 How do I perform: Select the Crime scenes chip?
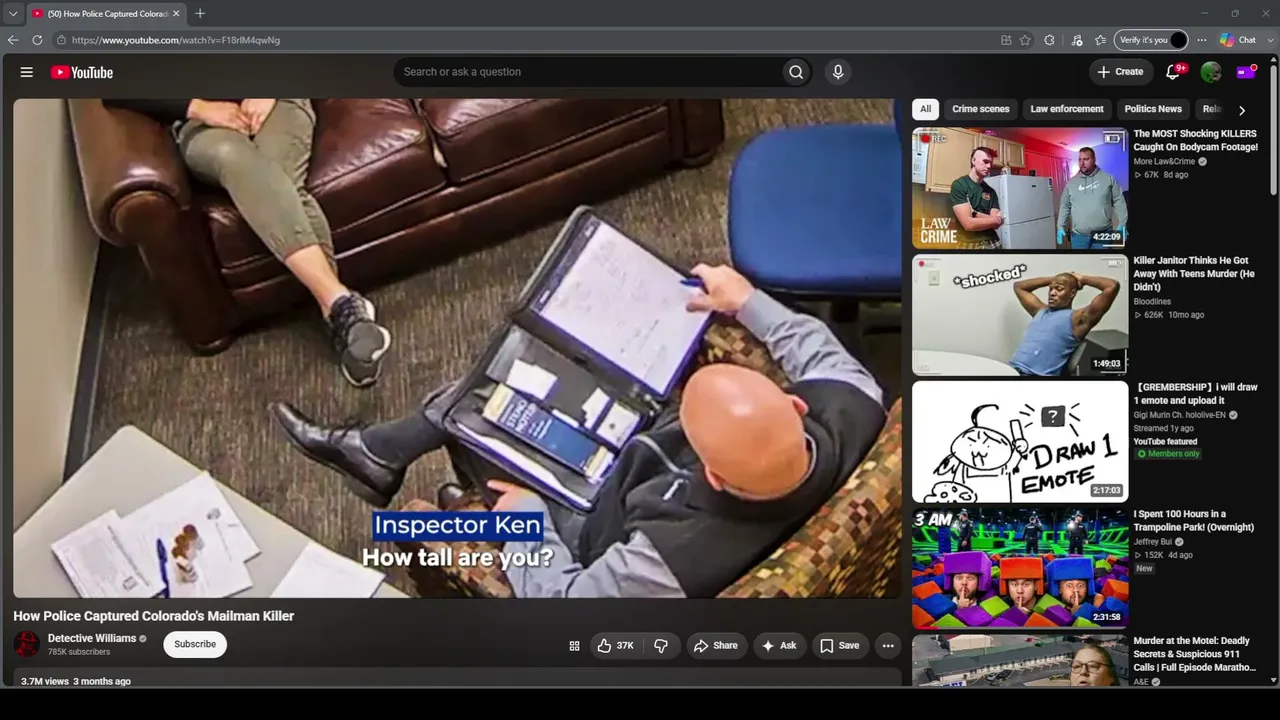click(981, 109)
